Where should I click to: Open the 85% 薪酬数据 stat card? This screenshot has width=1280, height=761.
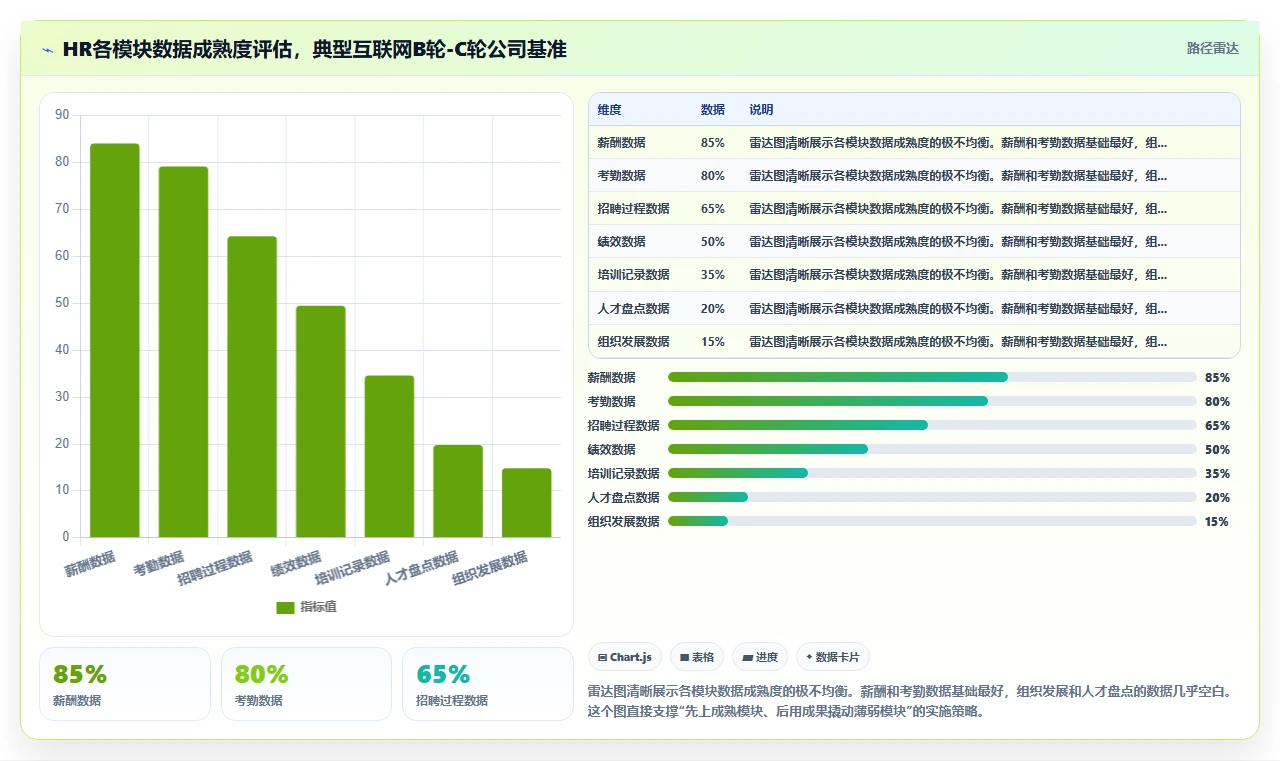(125, 684)
